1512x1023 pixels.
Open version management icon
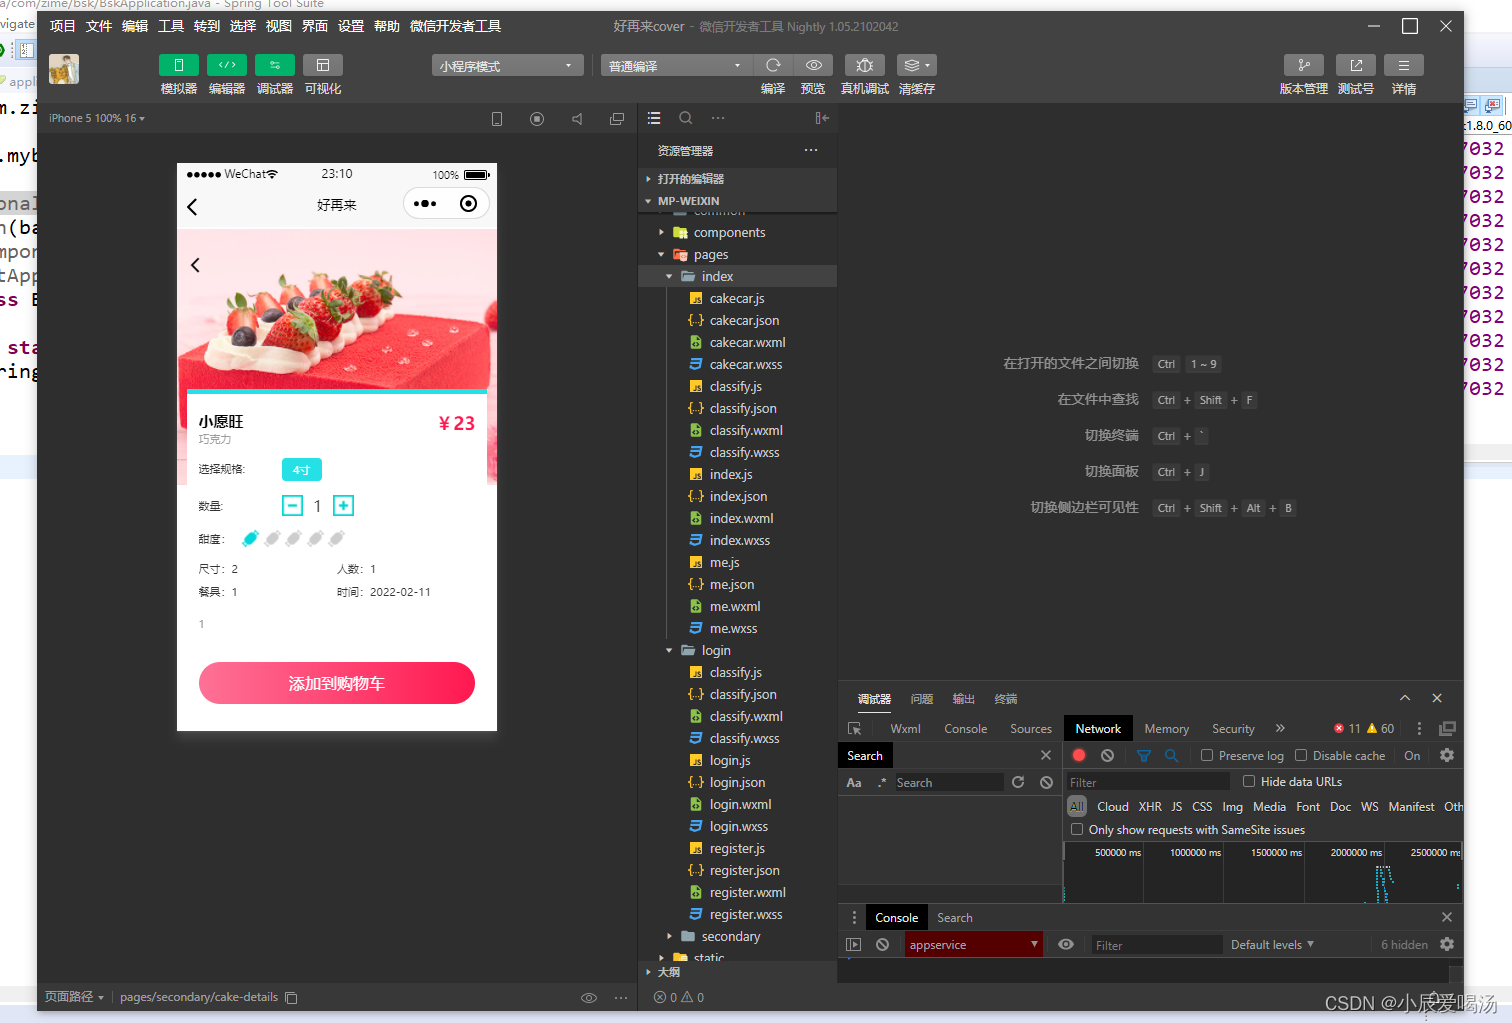pyautogui.click(x=1304, y=65)
